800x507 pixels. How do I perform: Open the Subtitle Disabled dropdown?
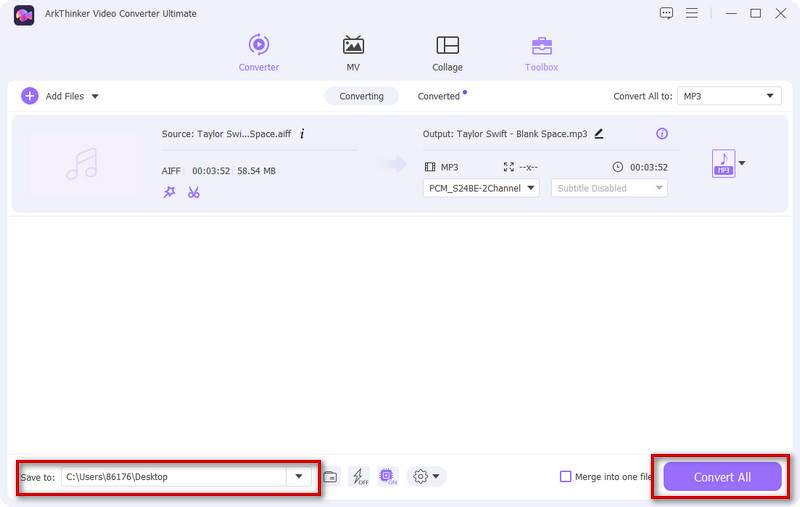click(609, 188)
